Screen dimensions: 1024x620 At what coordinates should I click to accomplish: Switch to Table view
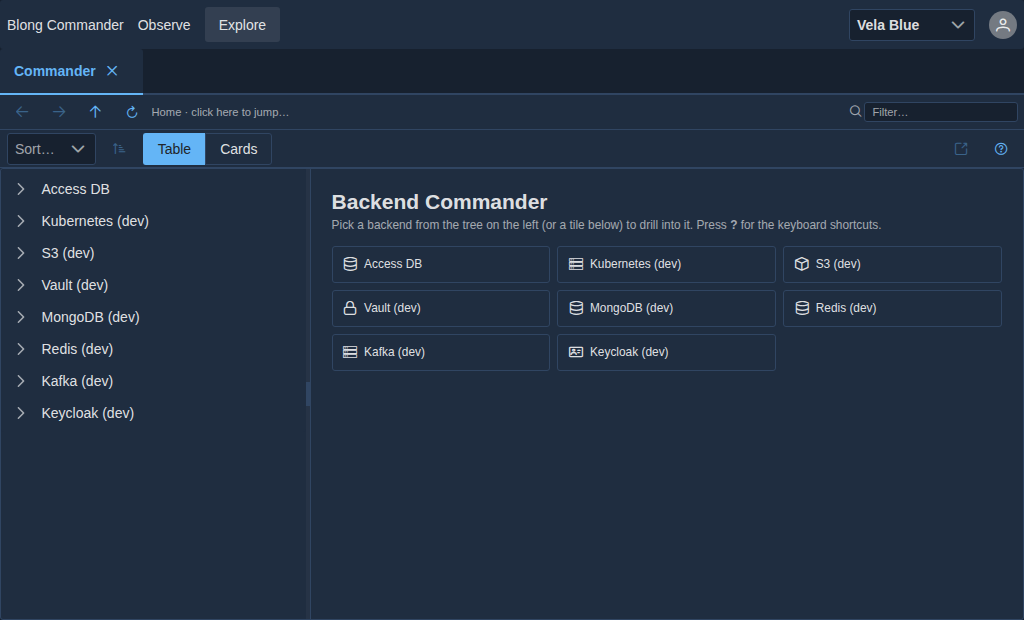174,149
